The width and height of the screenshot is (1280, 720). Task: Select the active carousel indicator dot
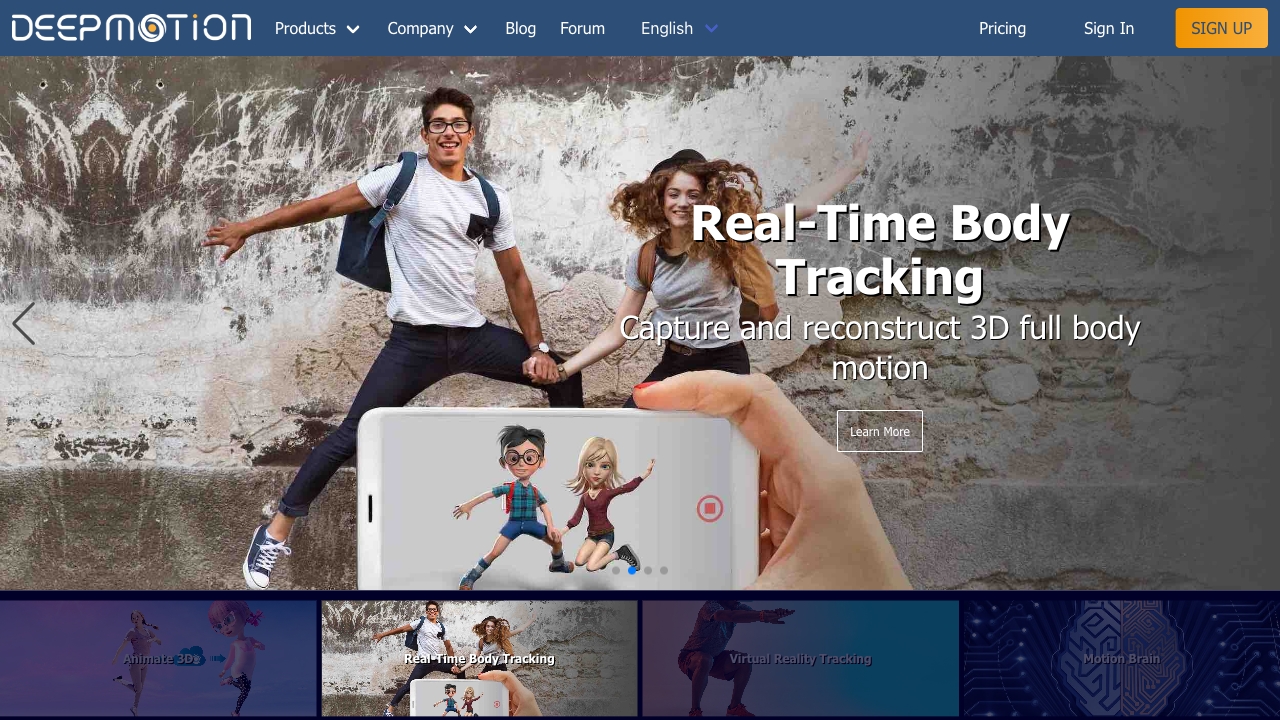pos(632,570)
